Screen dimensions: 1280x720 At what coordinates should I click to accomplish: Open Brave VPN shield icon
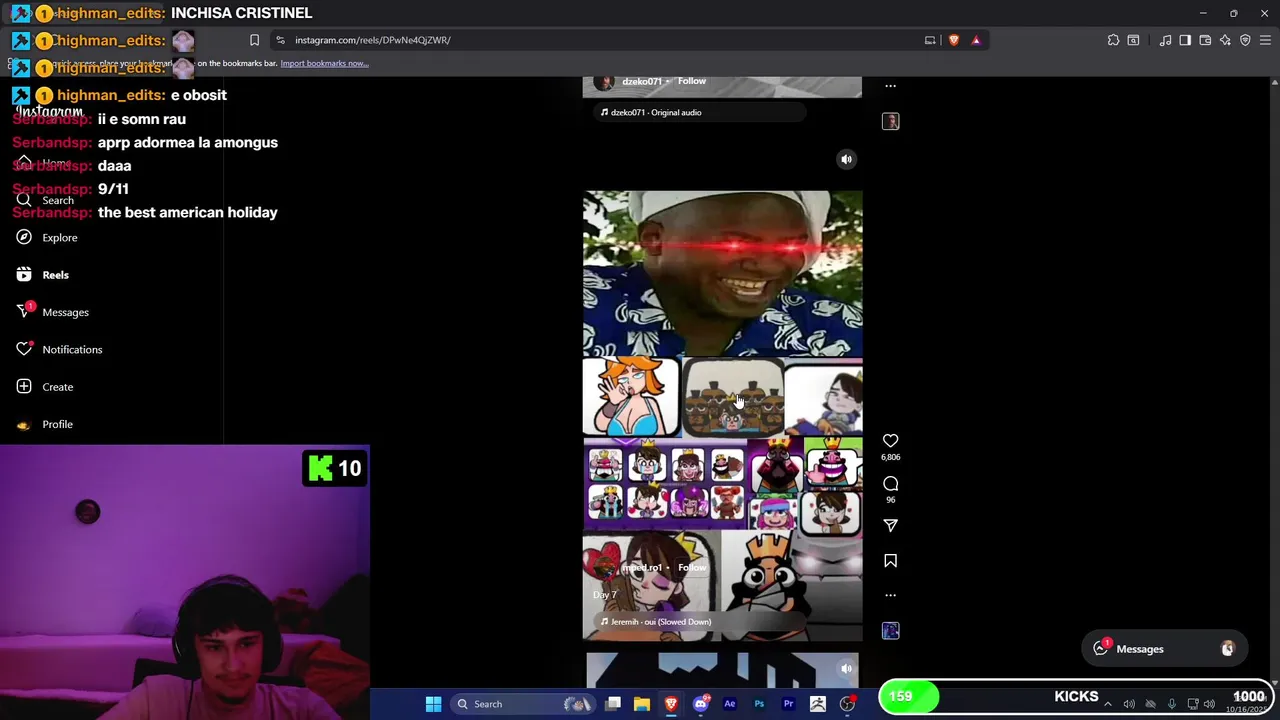[x=1245, y=40]
